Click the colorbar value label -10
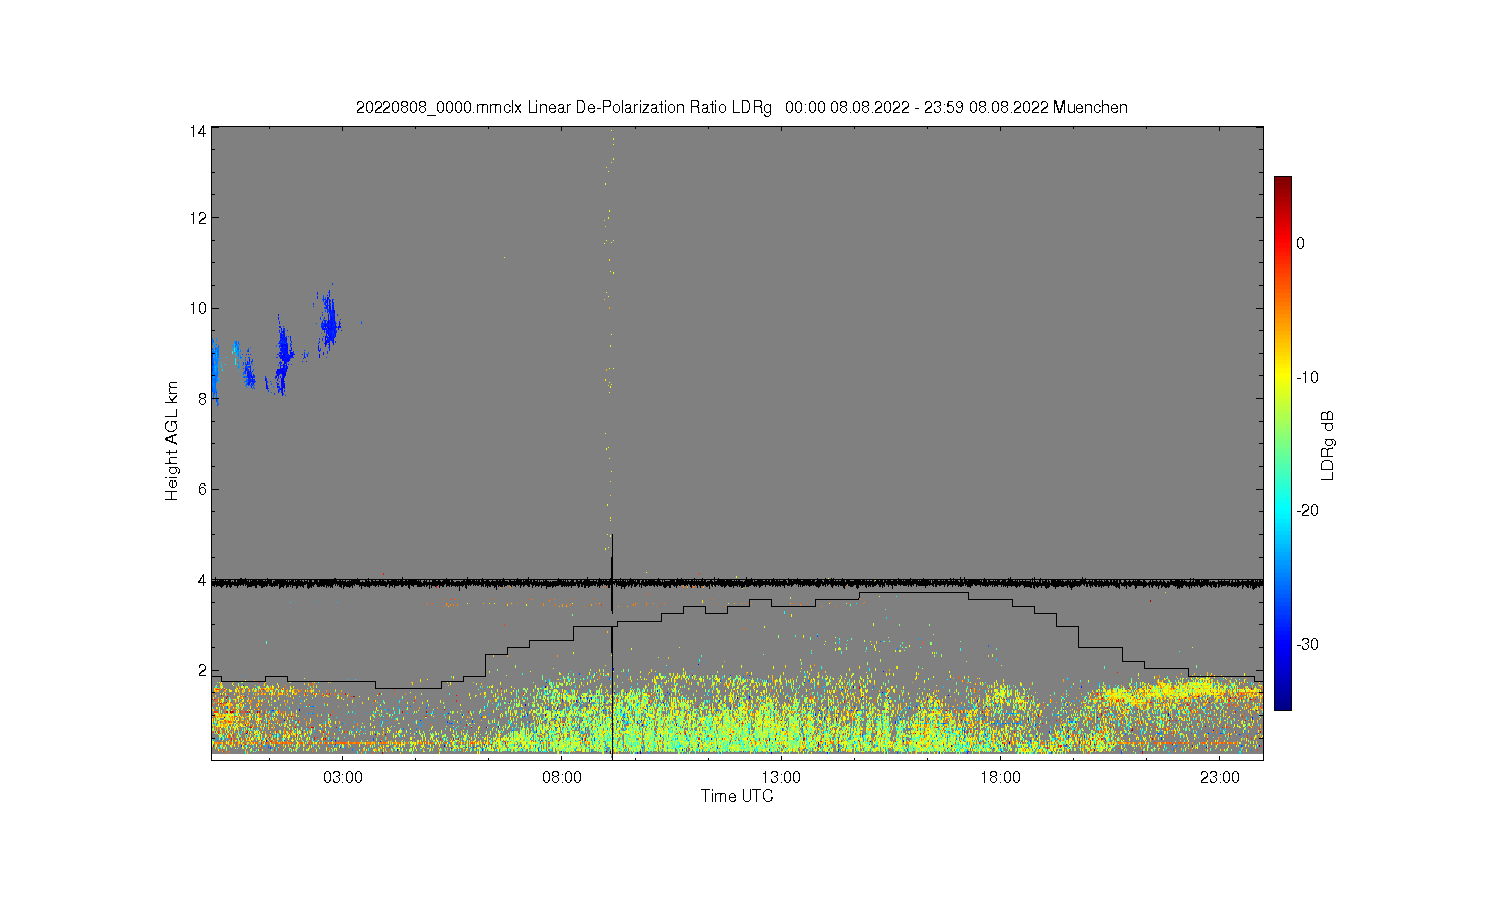The width and height of the screenshot is (1500, 900). coord(1308,377)
